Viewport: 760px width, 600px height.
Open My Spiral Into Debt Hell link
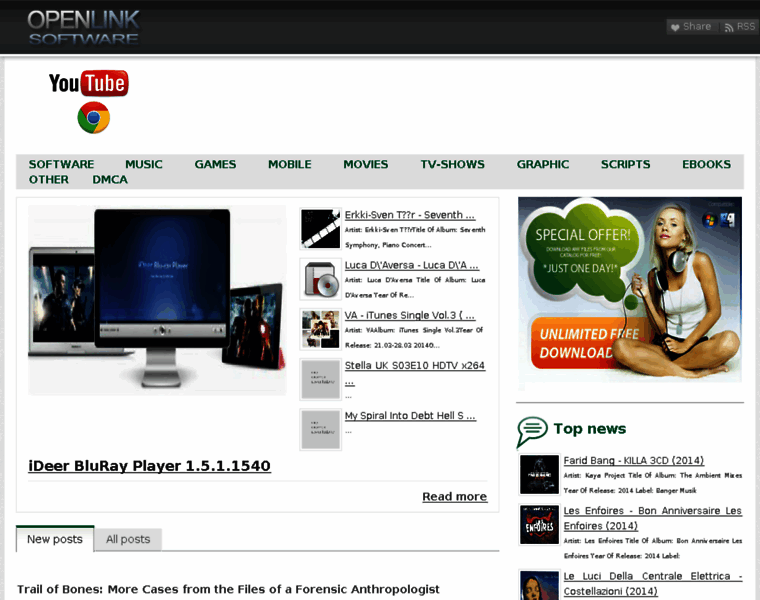(411, 416)
